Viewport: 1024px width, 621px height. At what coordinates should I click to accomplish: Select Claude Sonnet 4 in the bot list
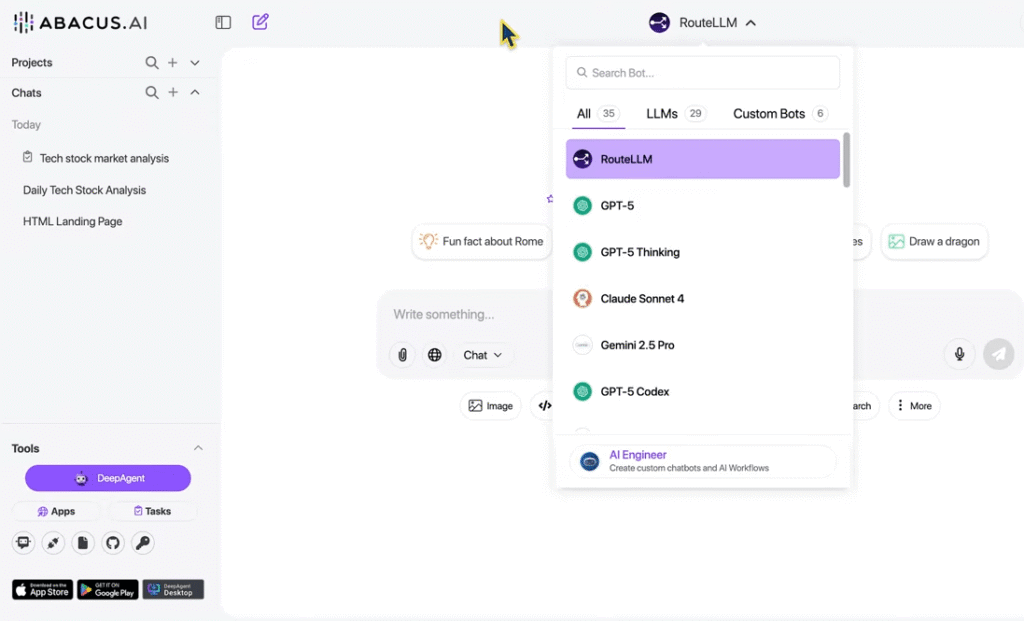pyautogui.click(x=703, y=298)
